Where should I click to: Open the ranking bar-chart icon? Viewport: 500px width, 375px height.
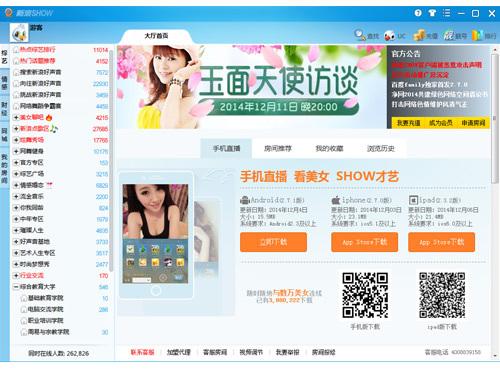click(x=477, y=35)
